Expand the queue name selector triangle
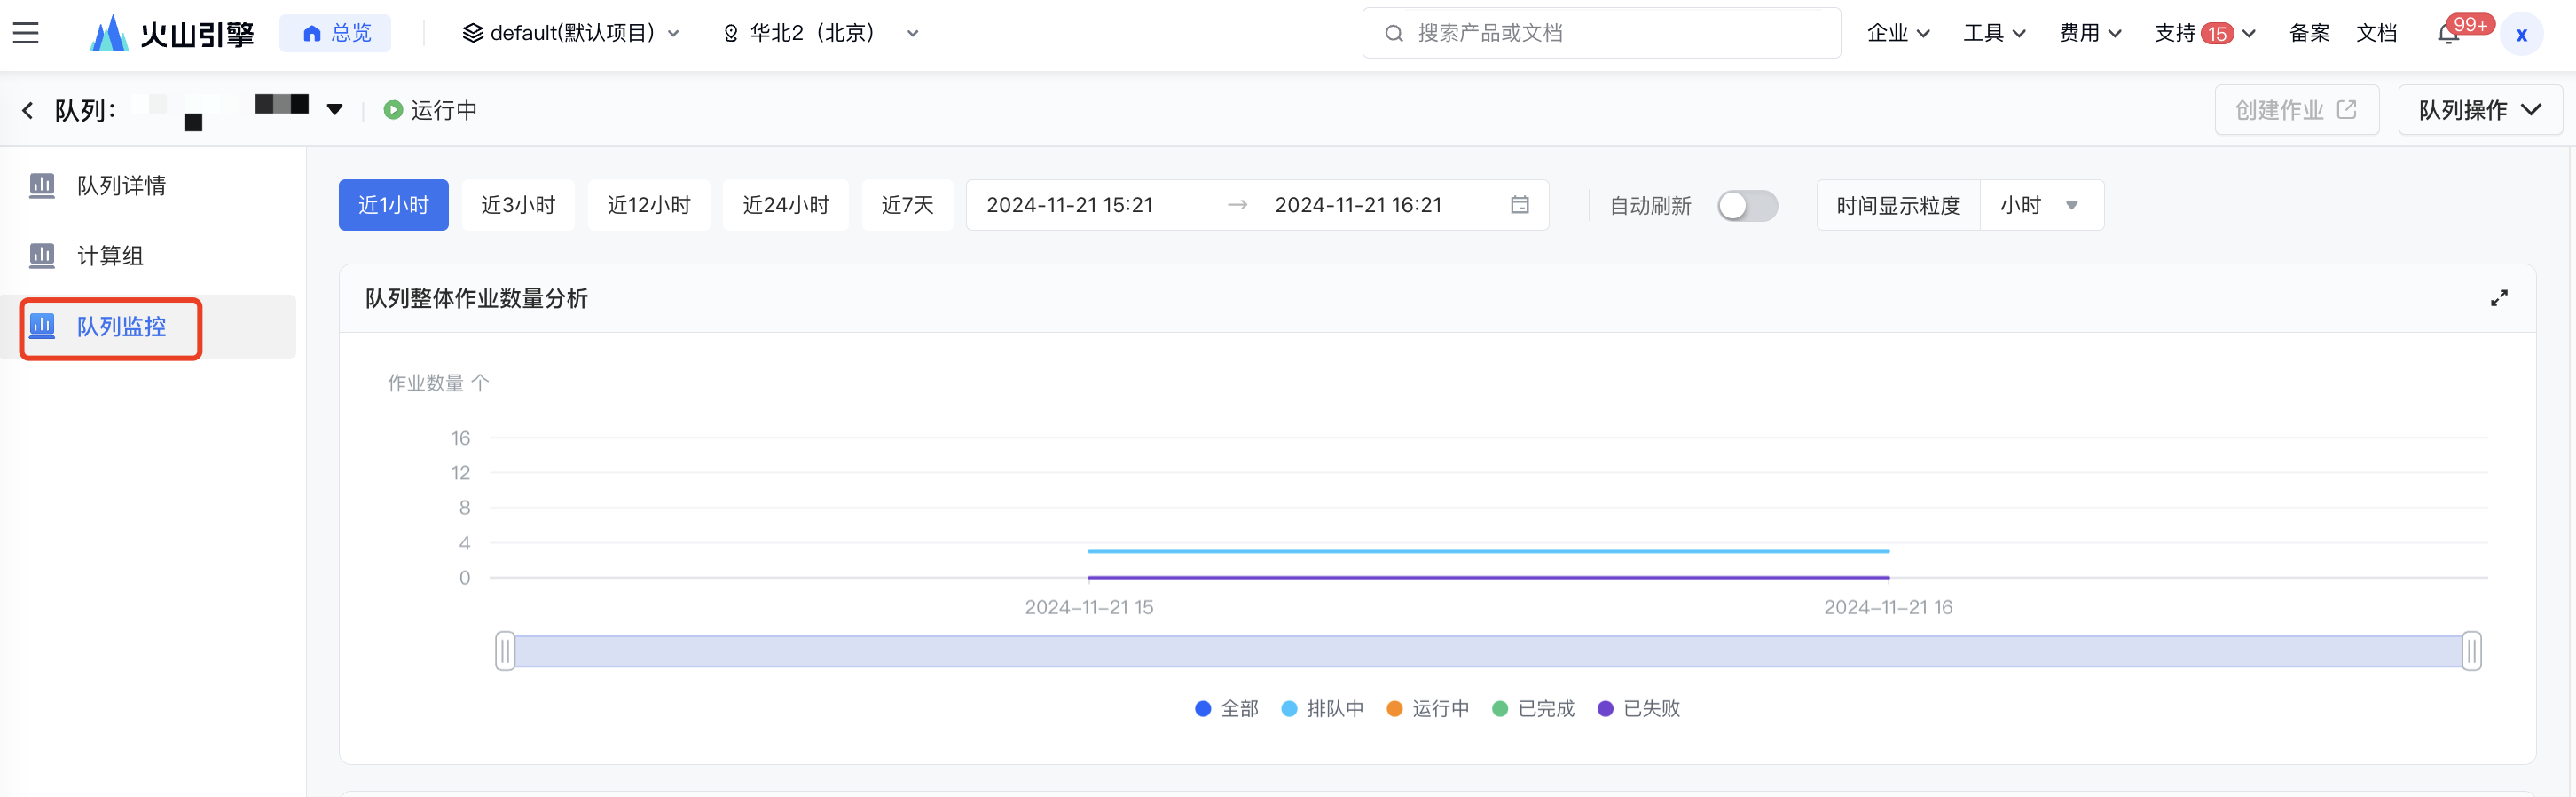This screenshot has height=797, width=2576. point(335,110)
